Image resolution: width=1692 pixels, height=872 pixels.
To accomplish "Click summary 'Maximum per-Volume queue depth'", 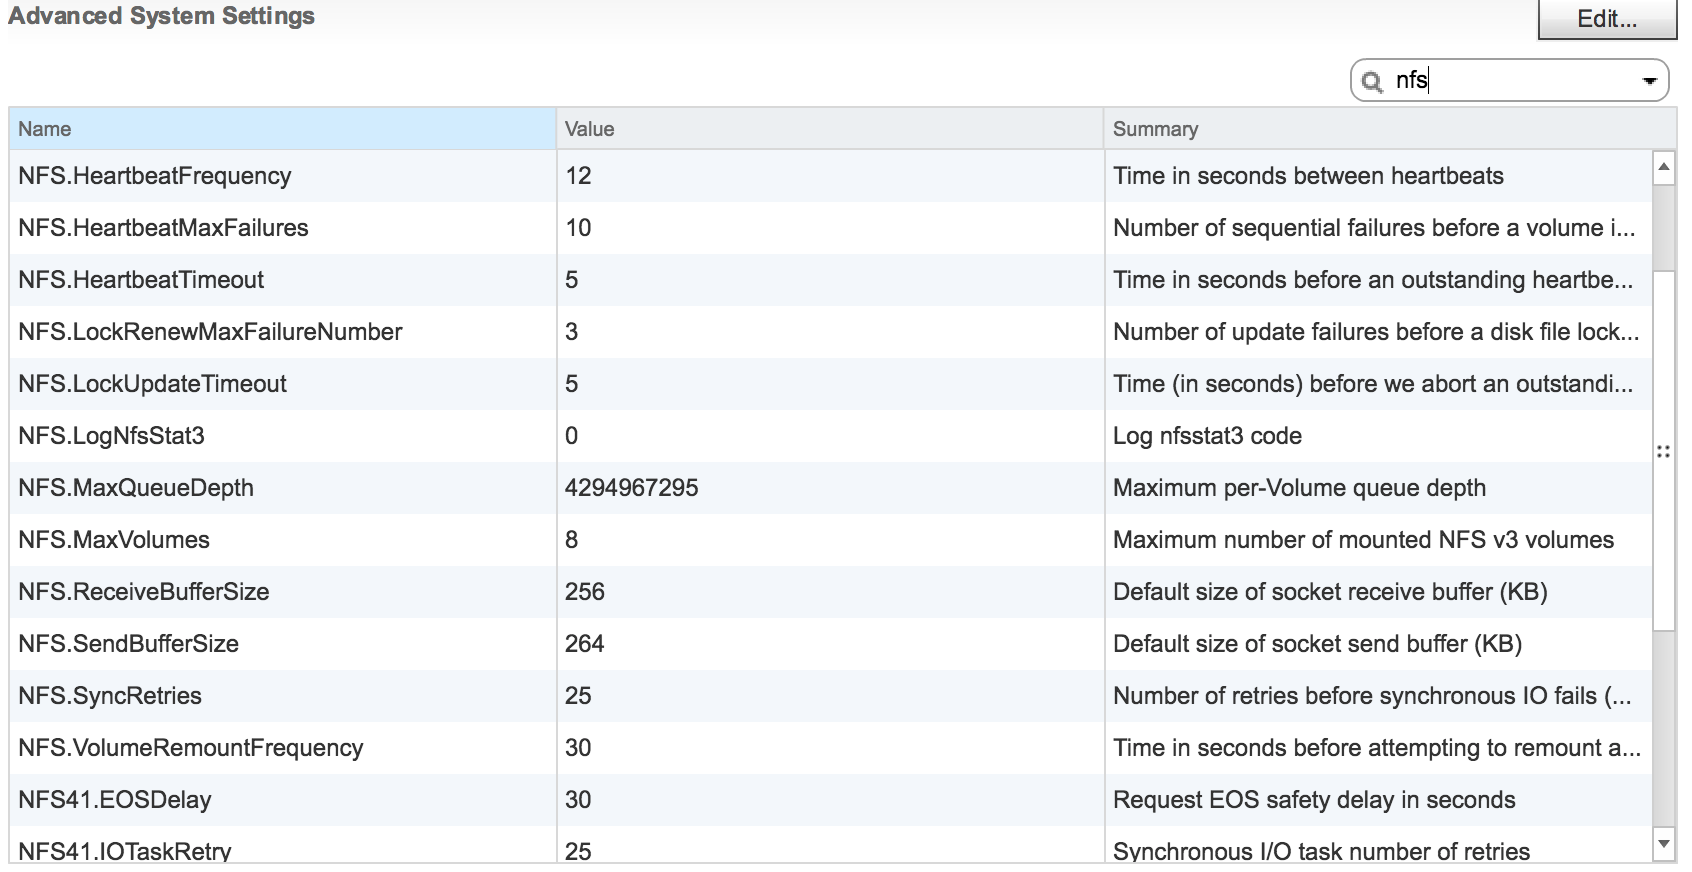I will coord(1299,488).
